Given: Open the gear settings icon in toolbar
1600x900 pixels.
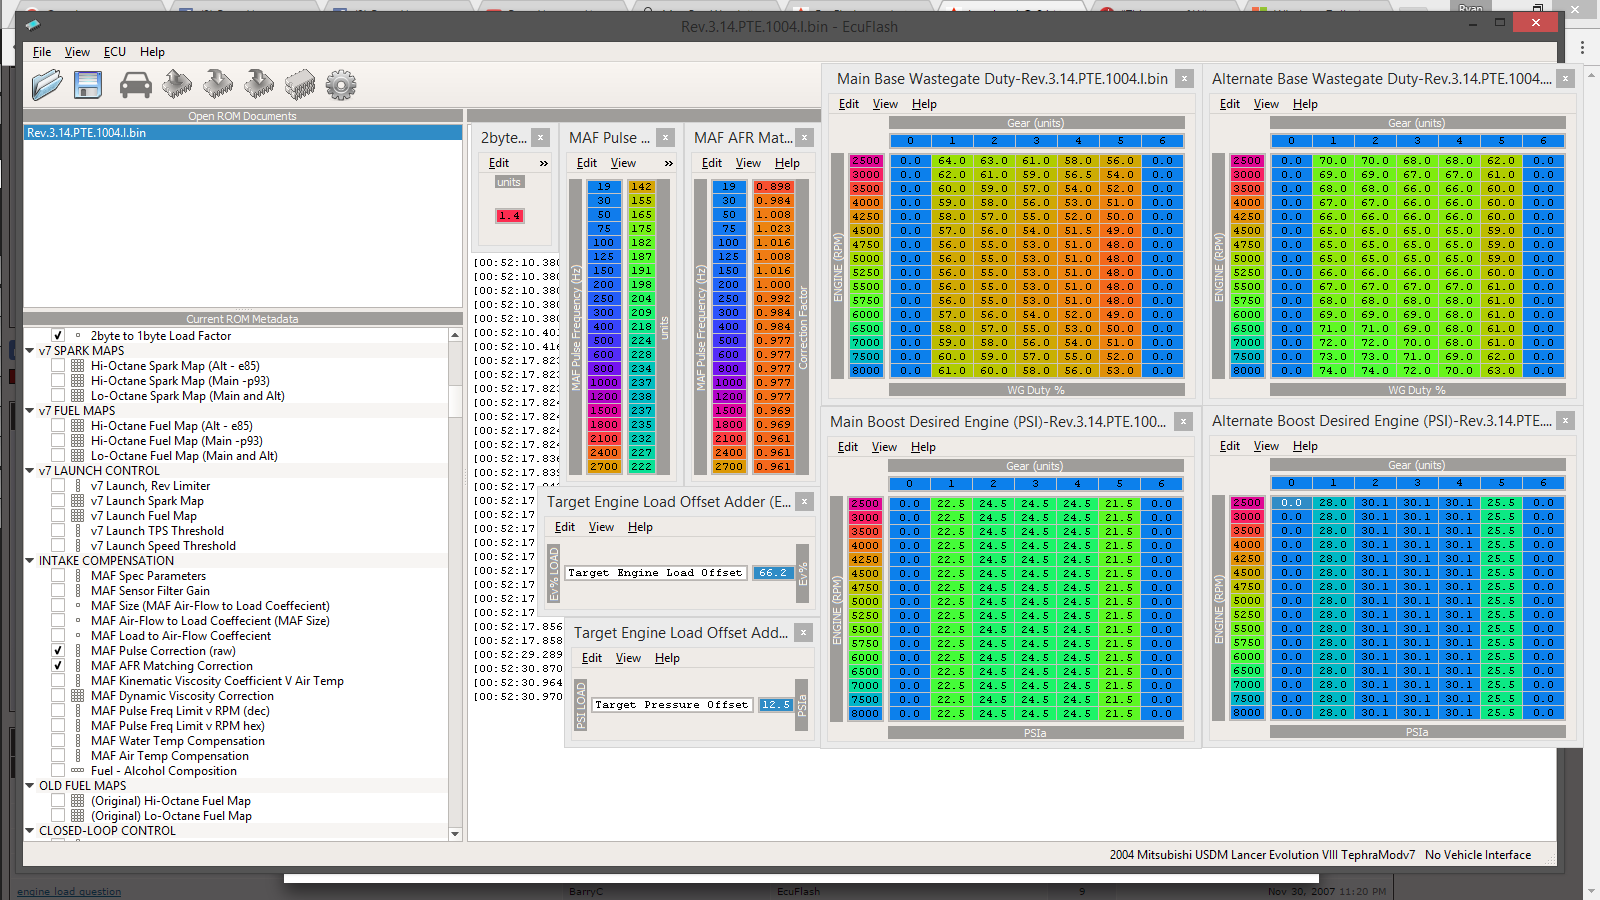Looking at the screenshot, I should point(341,85).
